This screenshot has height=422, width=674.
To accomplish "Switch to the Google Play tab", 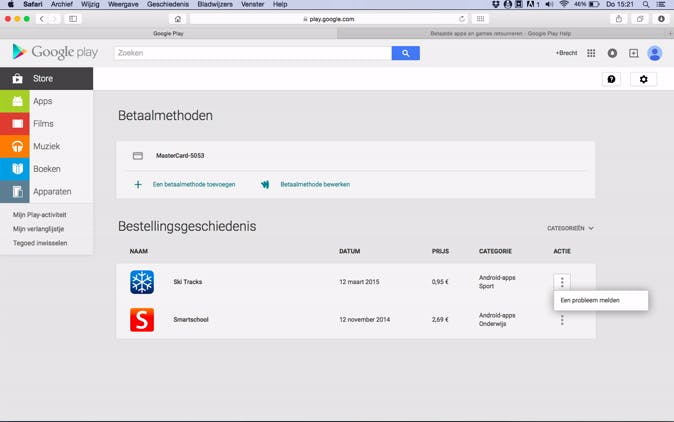I will (168, 34).
